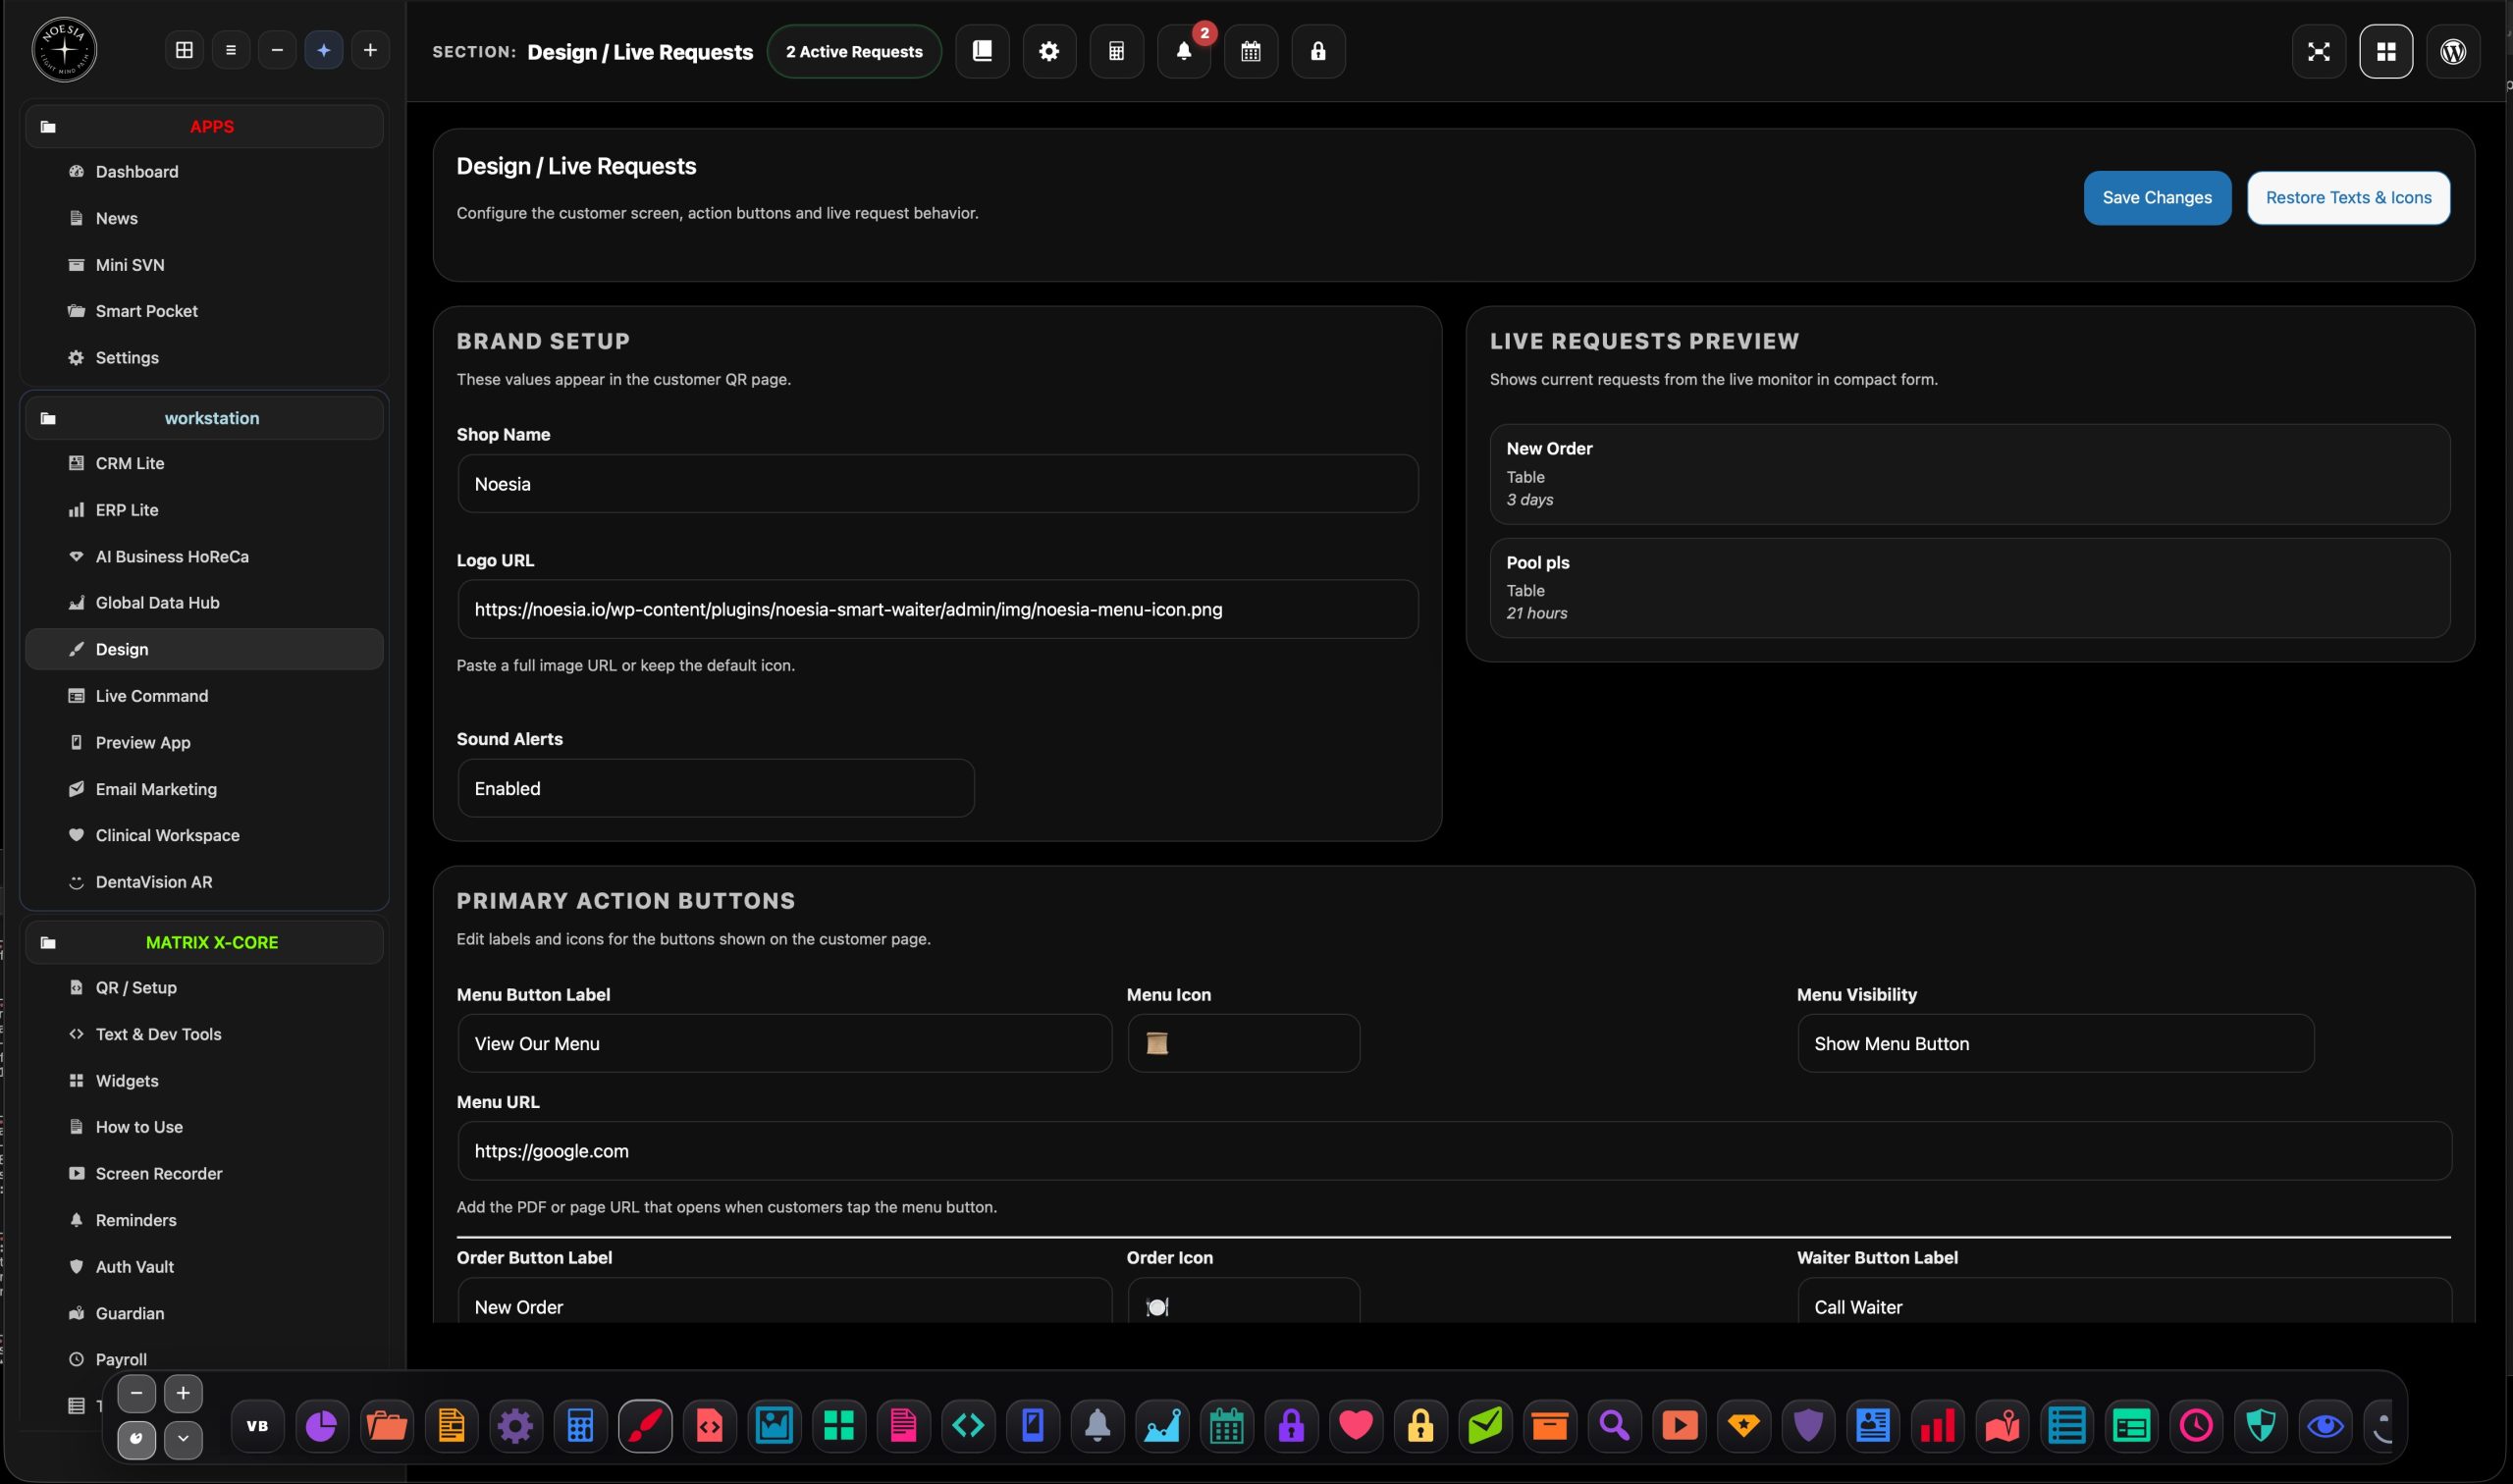The height and width of the screenshot is (1484, 2513).
Task: Open the VB dock icon
Action: [x=257, y=1425]
